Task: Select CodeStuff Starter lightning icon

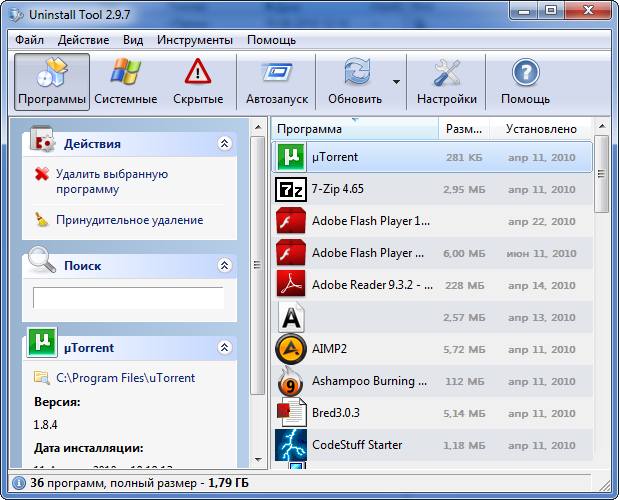Action: coord(291,445)
